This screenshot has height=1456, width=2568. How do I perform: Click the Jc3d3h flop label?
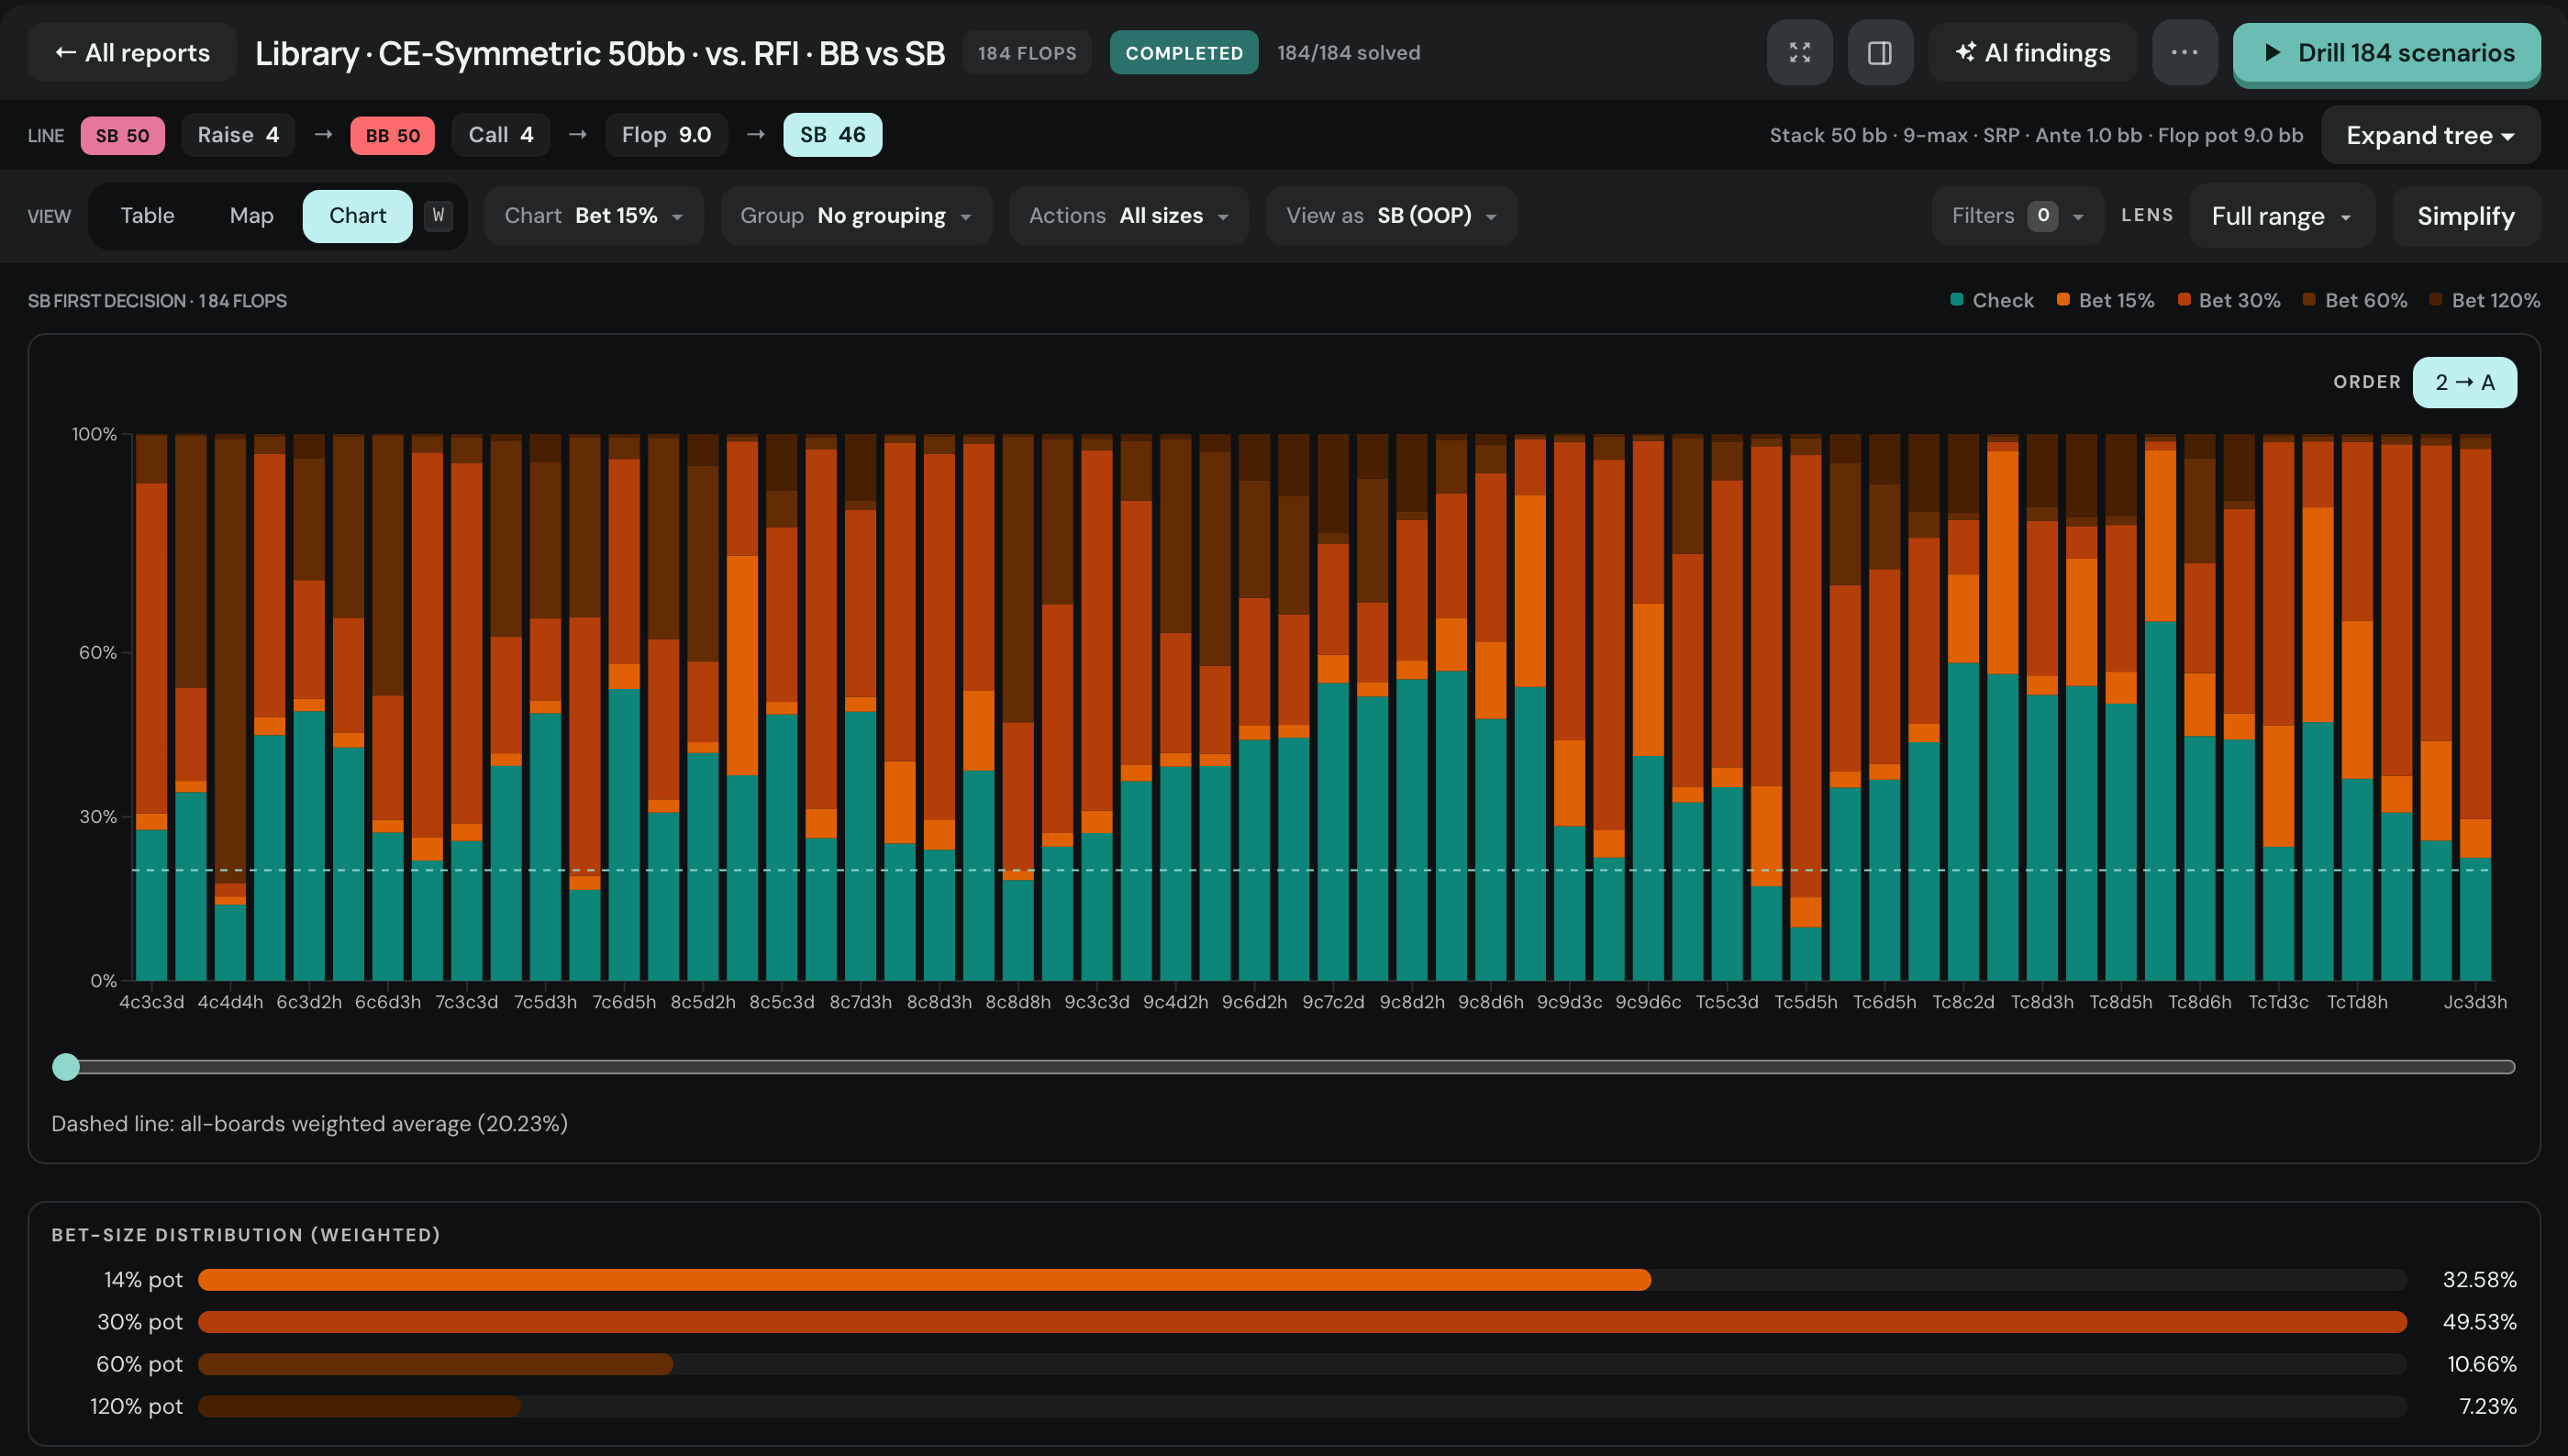coord(2475,1002)
